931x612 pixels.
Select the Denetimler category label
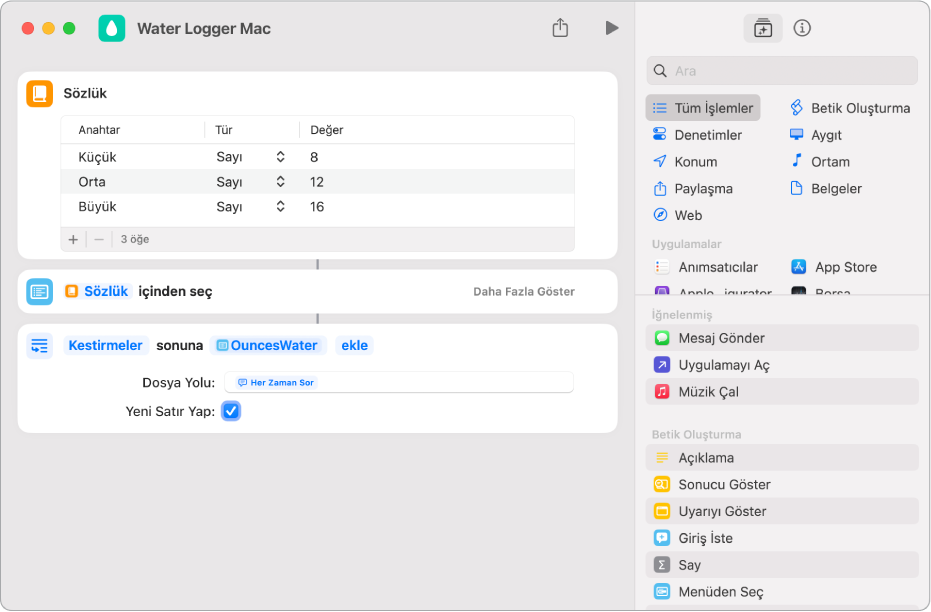point(708,135)
